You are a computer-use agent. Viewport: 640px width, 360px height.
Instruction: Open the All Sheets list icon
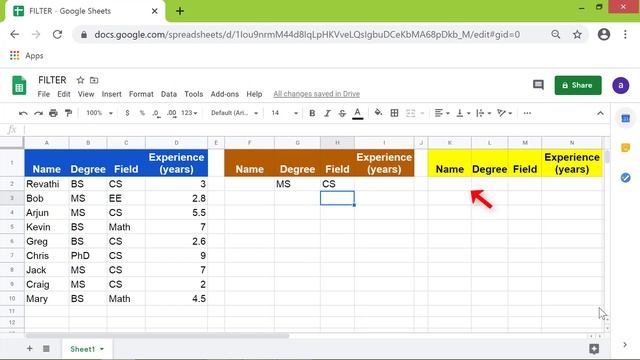pos(46,349)
